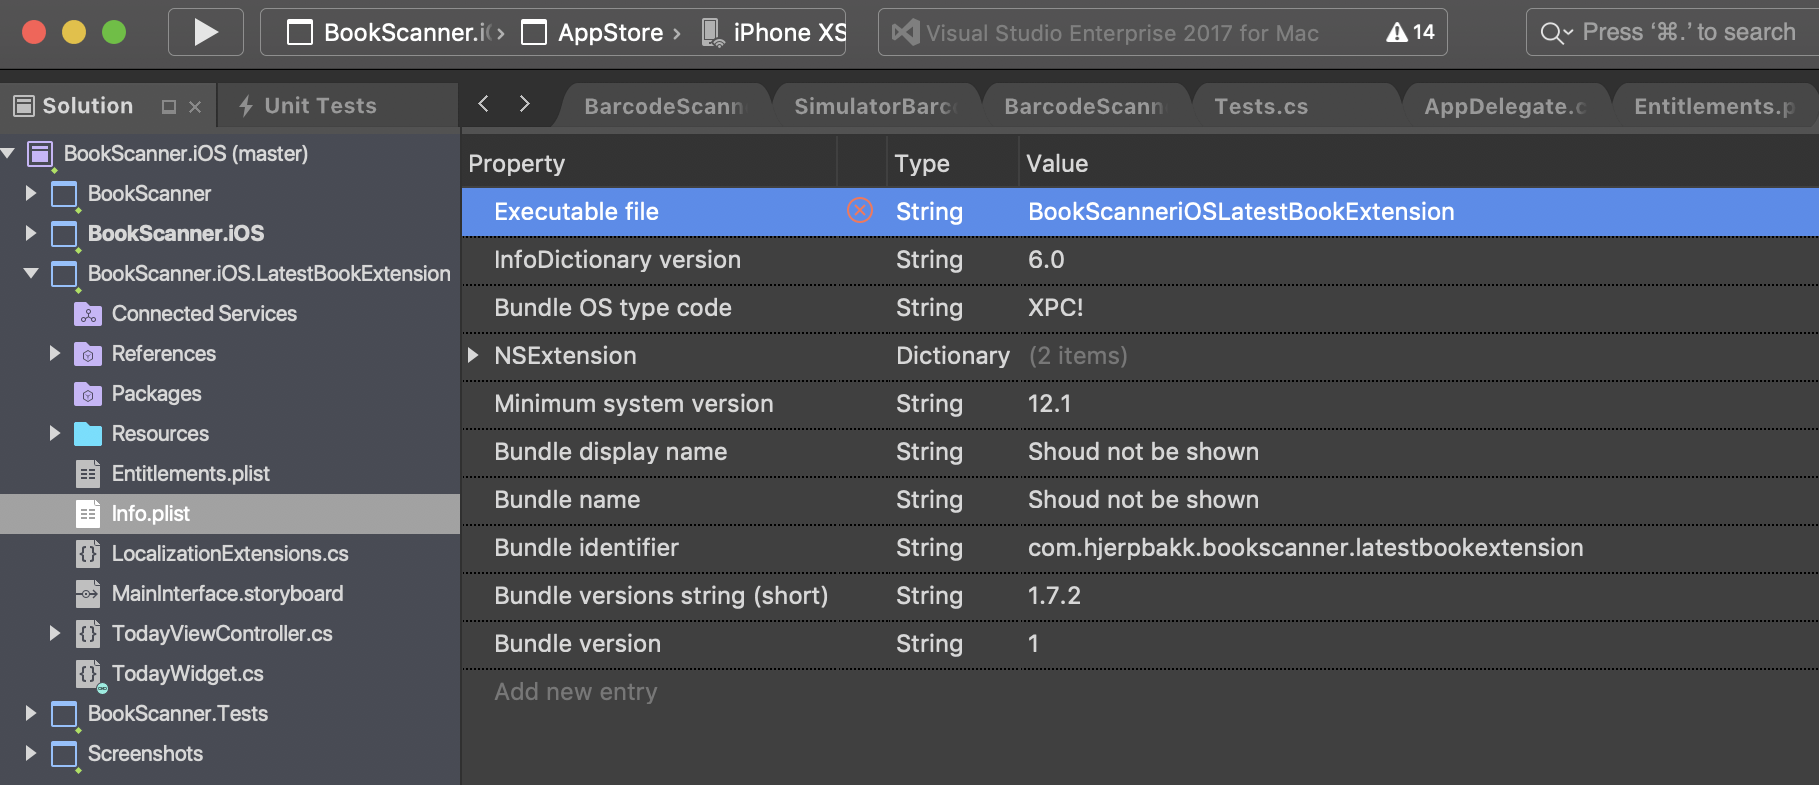Collapse the BookScanner.iOS (master) solution node
The width and height of the screenshot is (1819, 785).
8,153
